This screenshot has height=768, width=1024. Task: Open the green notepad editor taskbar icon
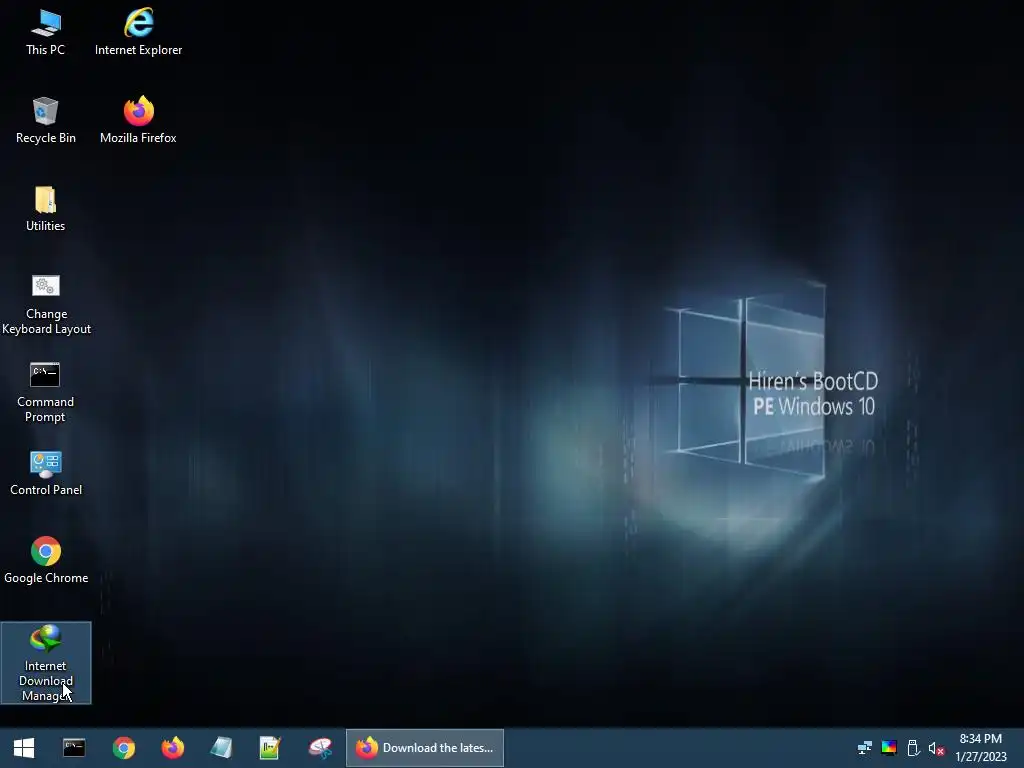pos(270,748)
